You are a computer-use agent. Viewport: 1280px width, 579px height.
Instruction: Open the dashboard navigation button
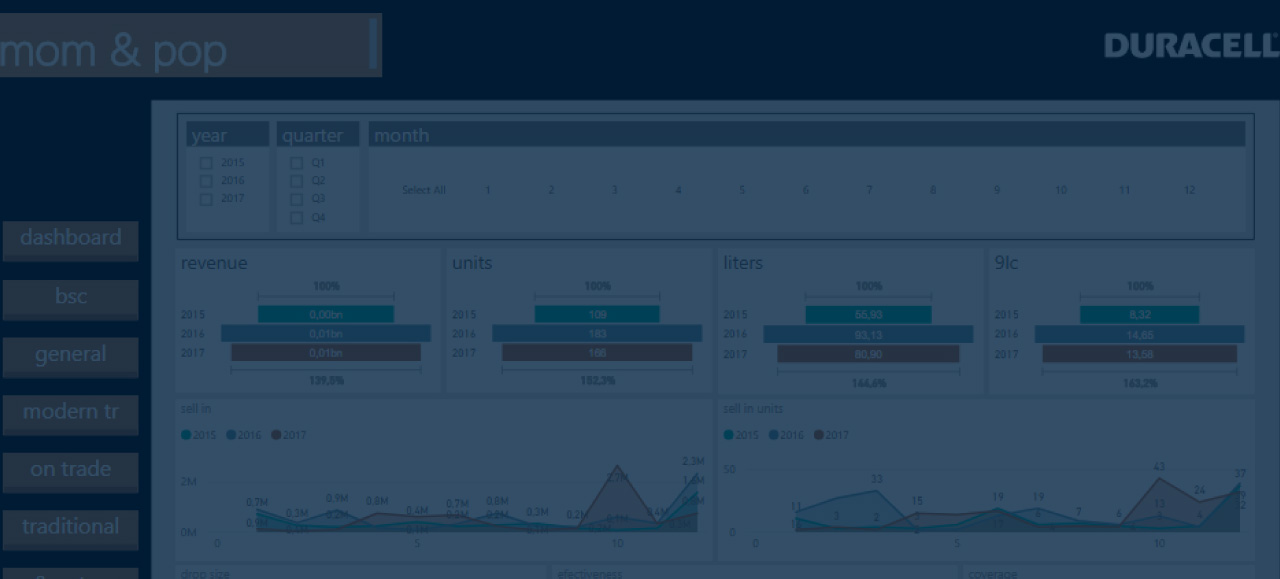[x=70, y=239]
